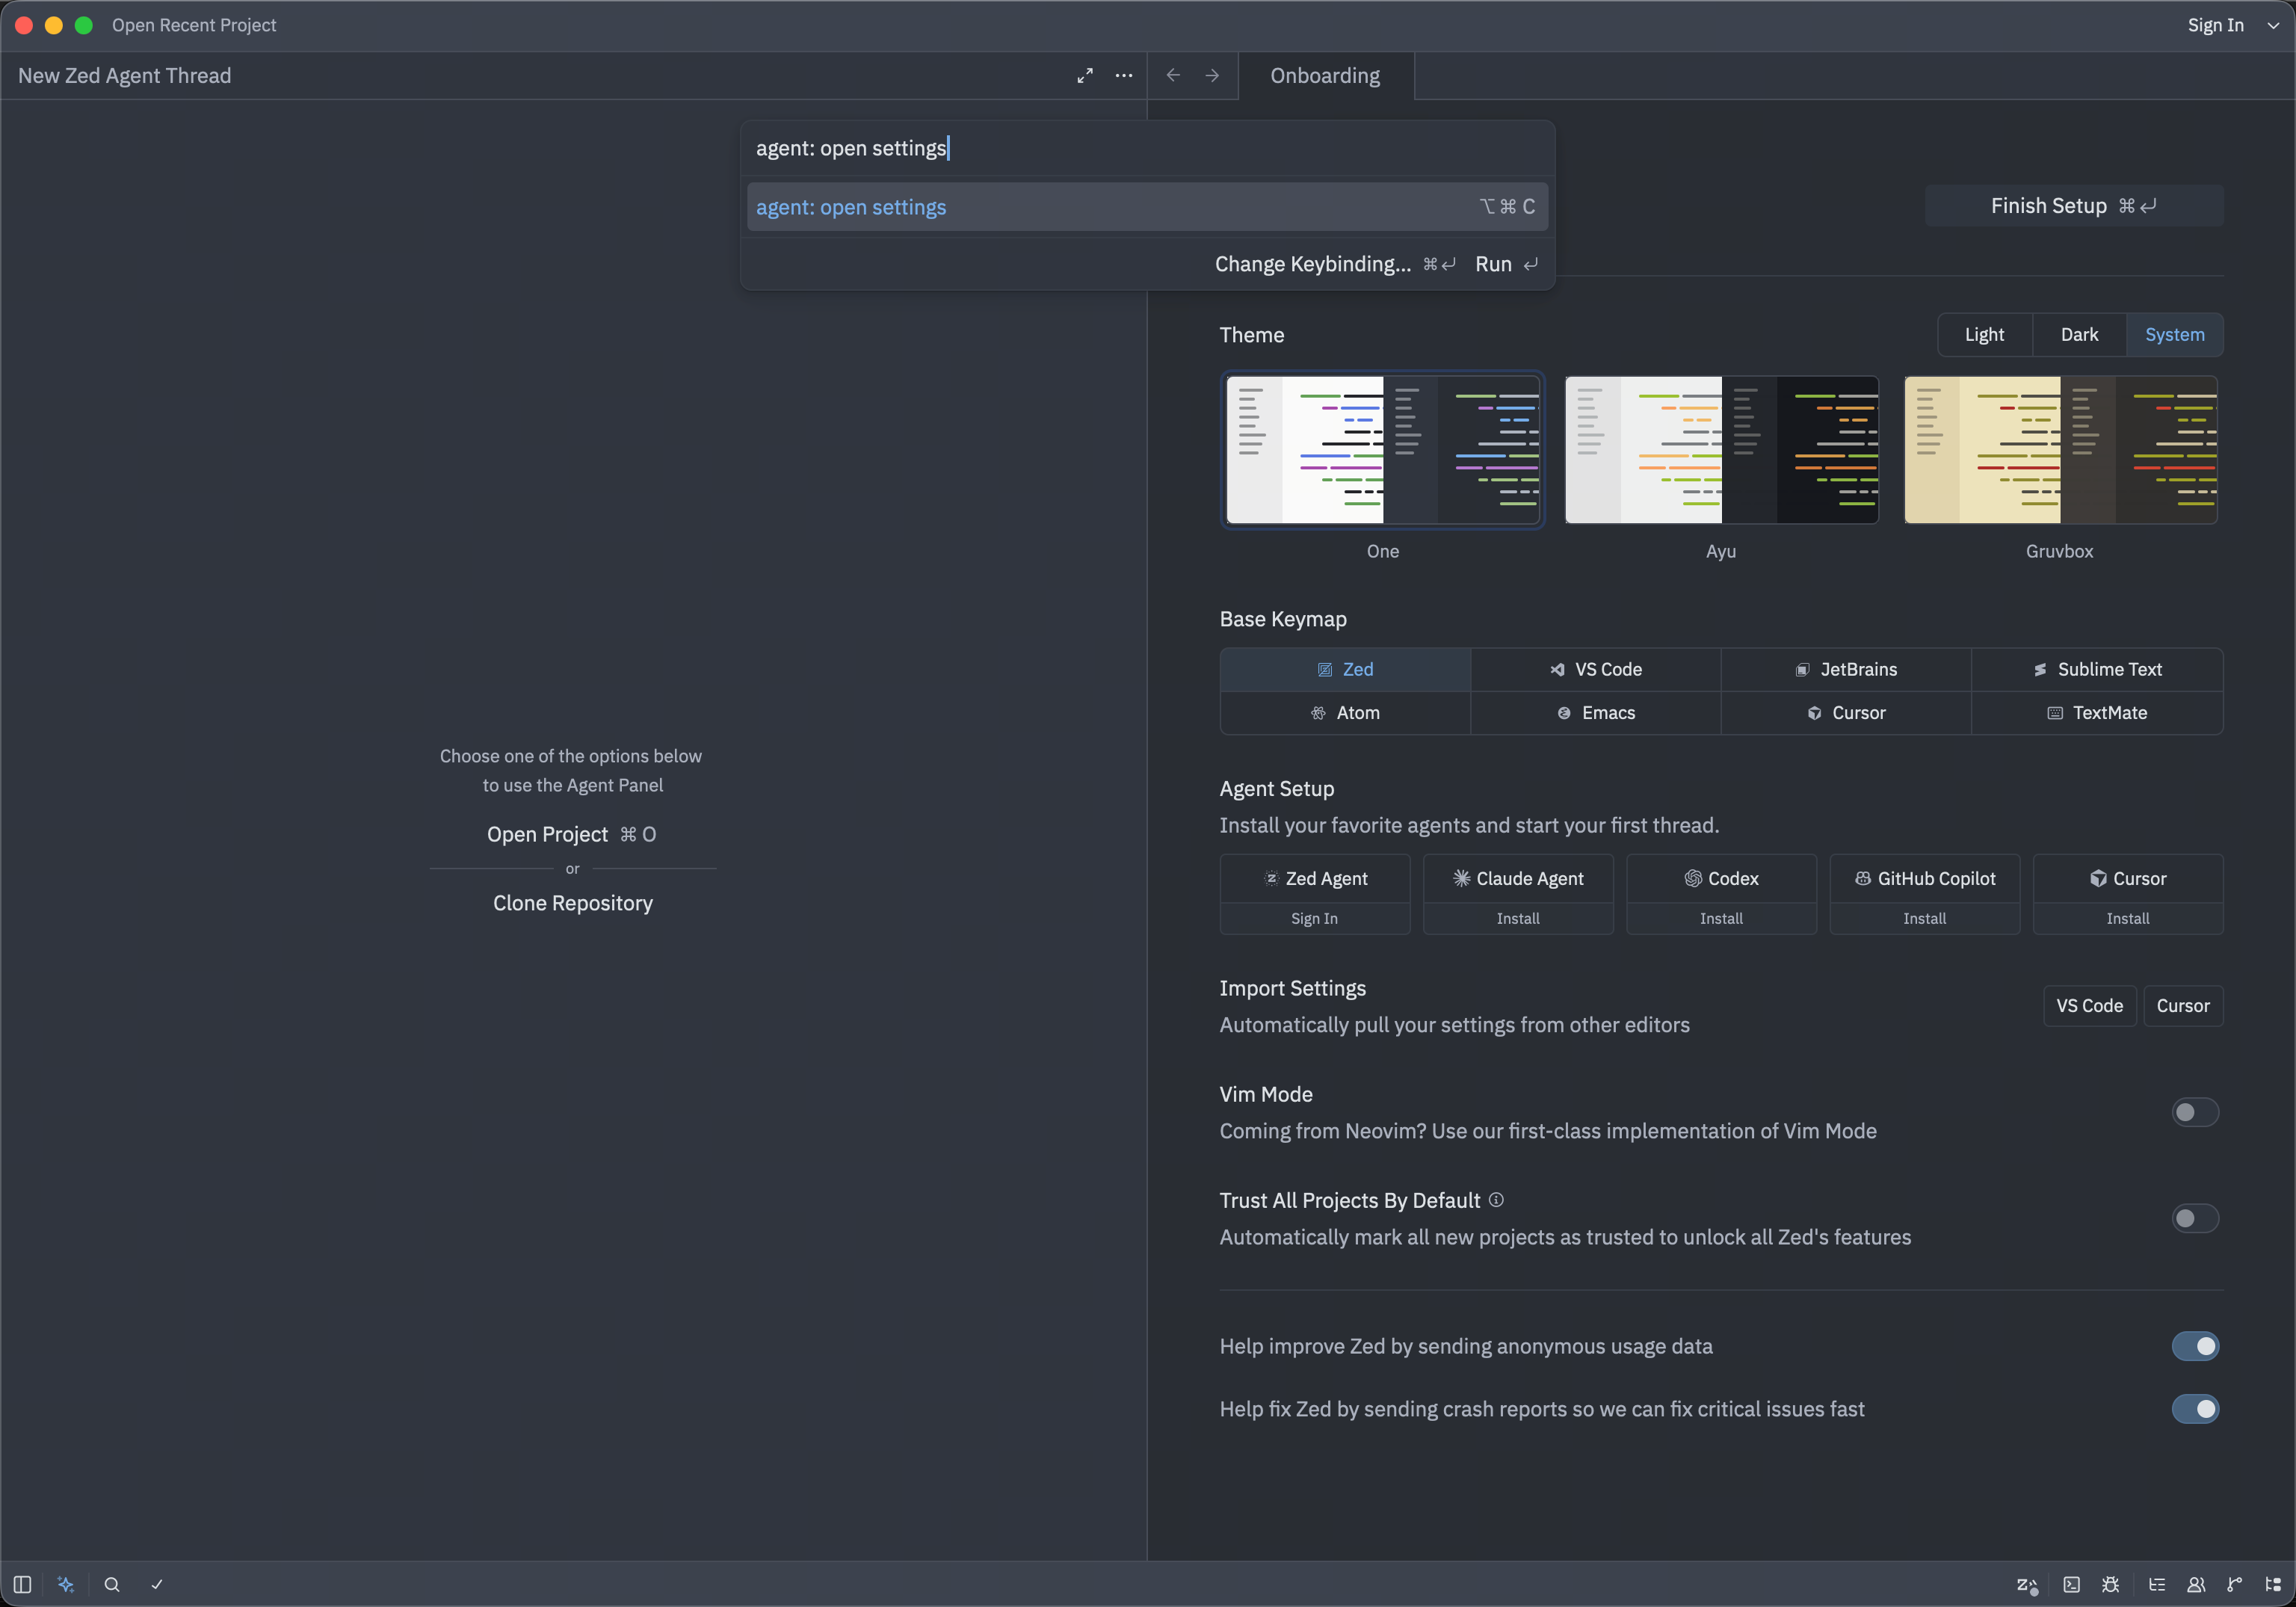Open the collaboration people icon
This screenshot has height=1607, width=2296.
click(2196, 1584)
